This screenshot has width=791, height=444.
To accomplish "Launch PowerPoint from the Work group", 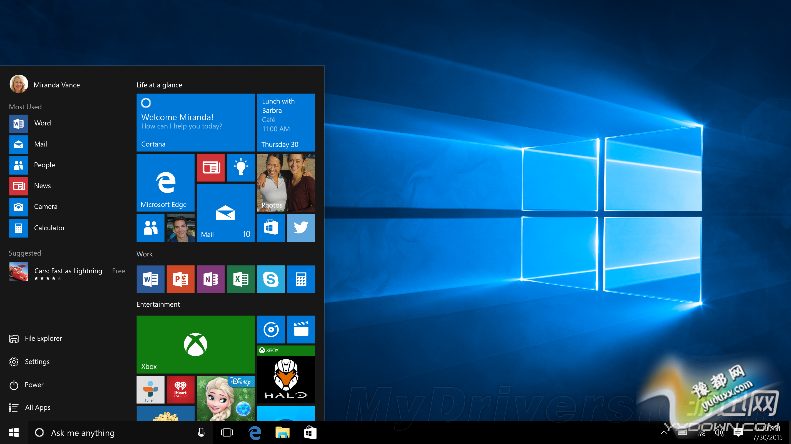I will pyautogui.click(x=181, y=279).
